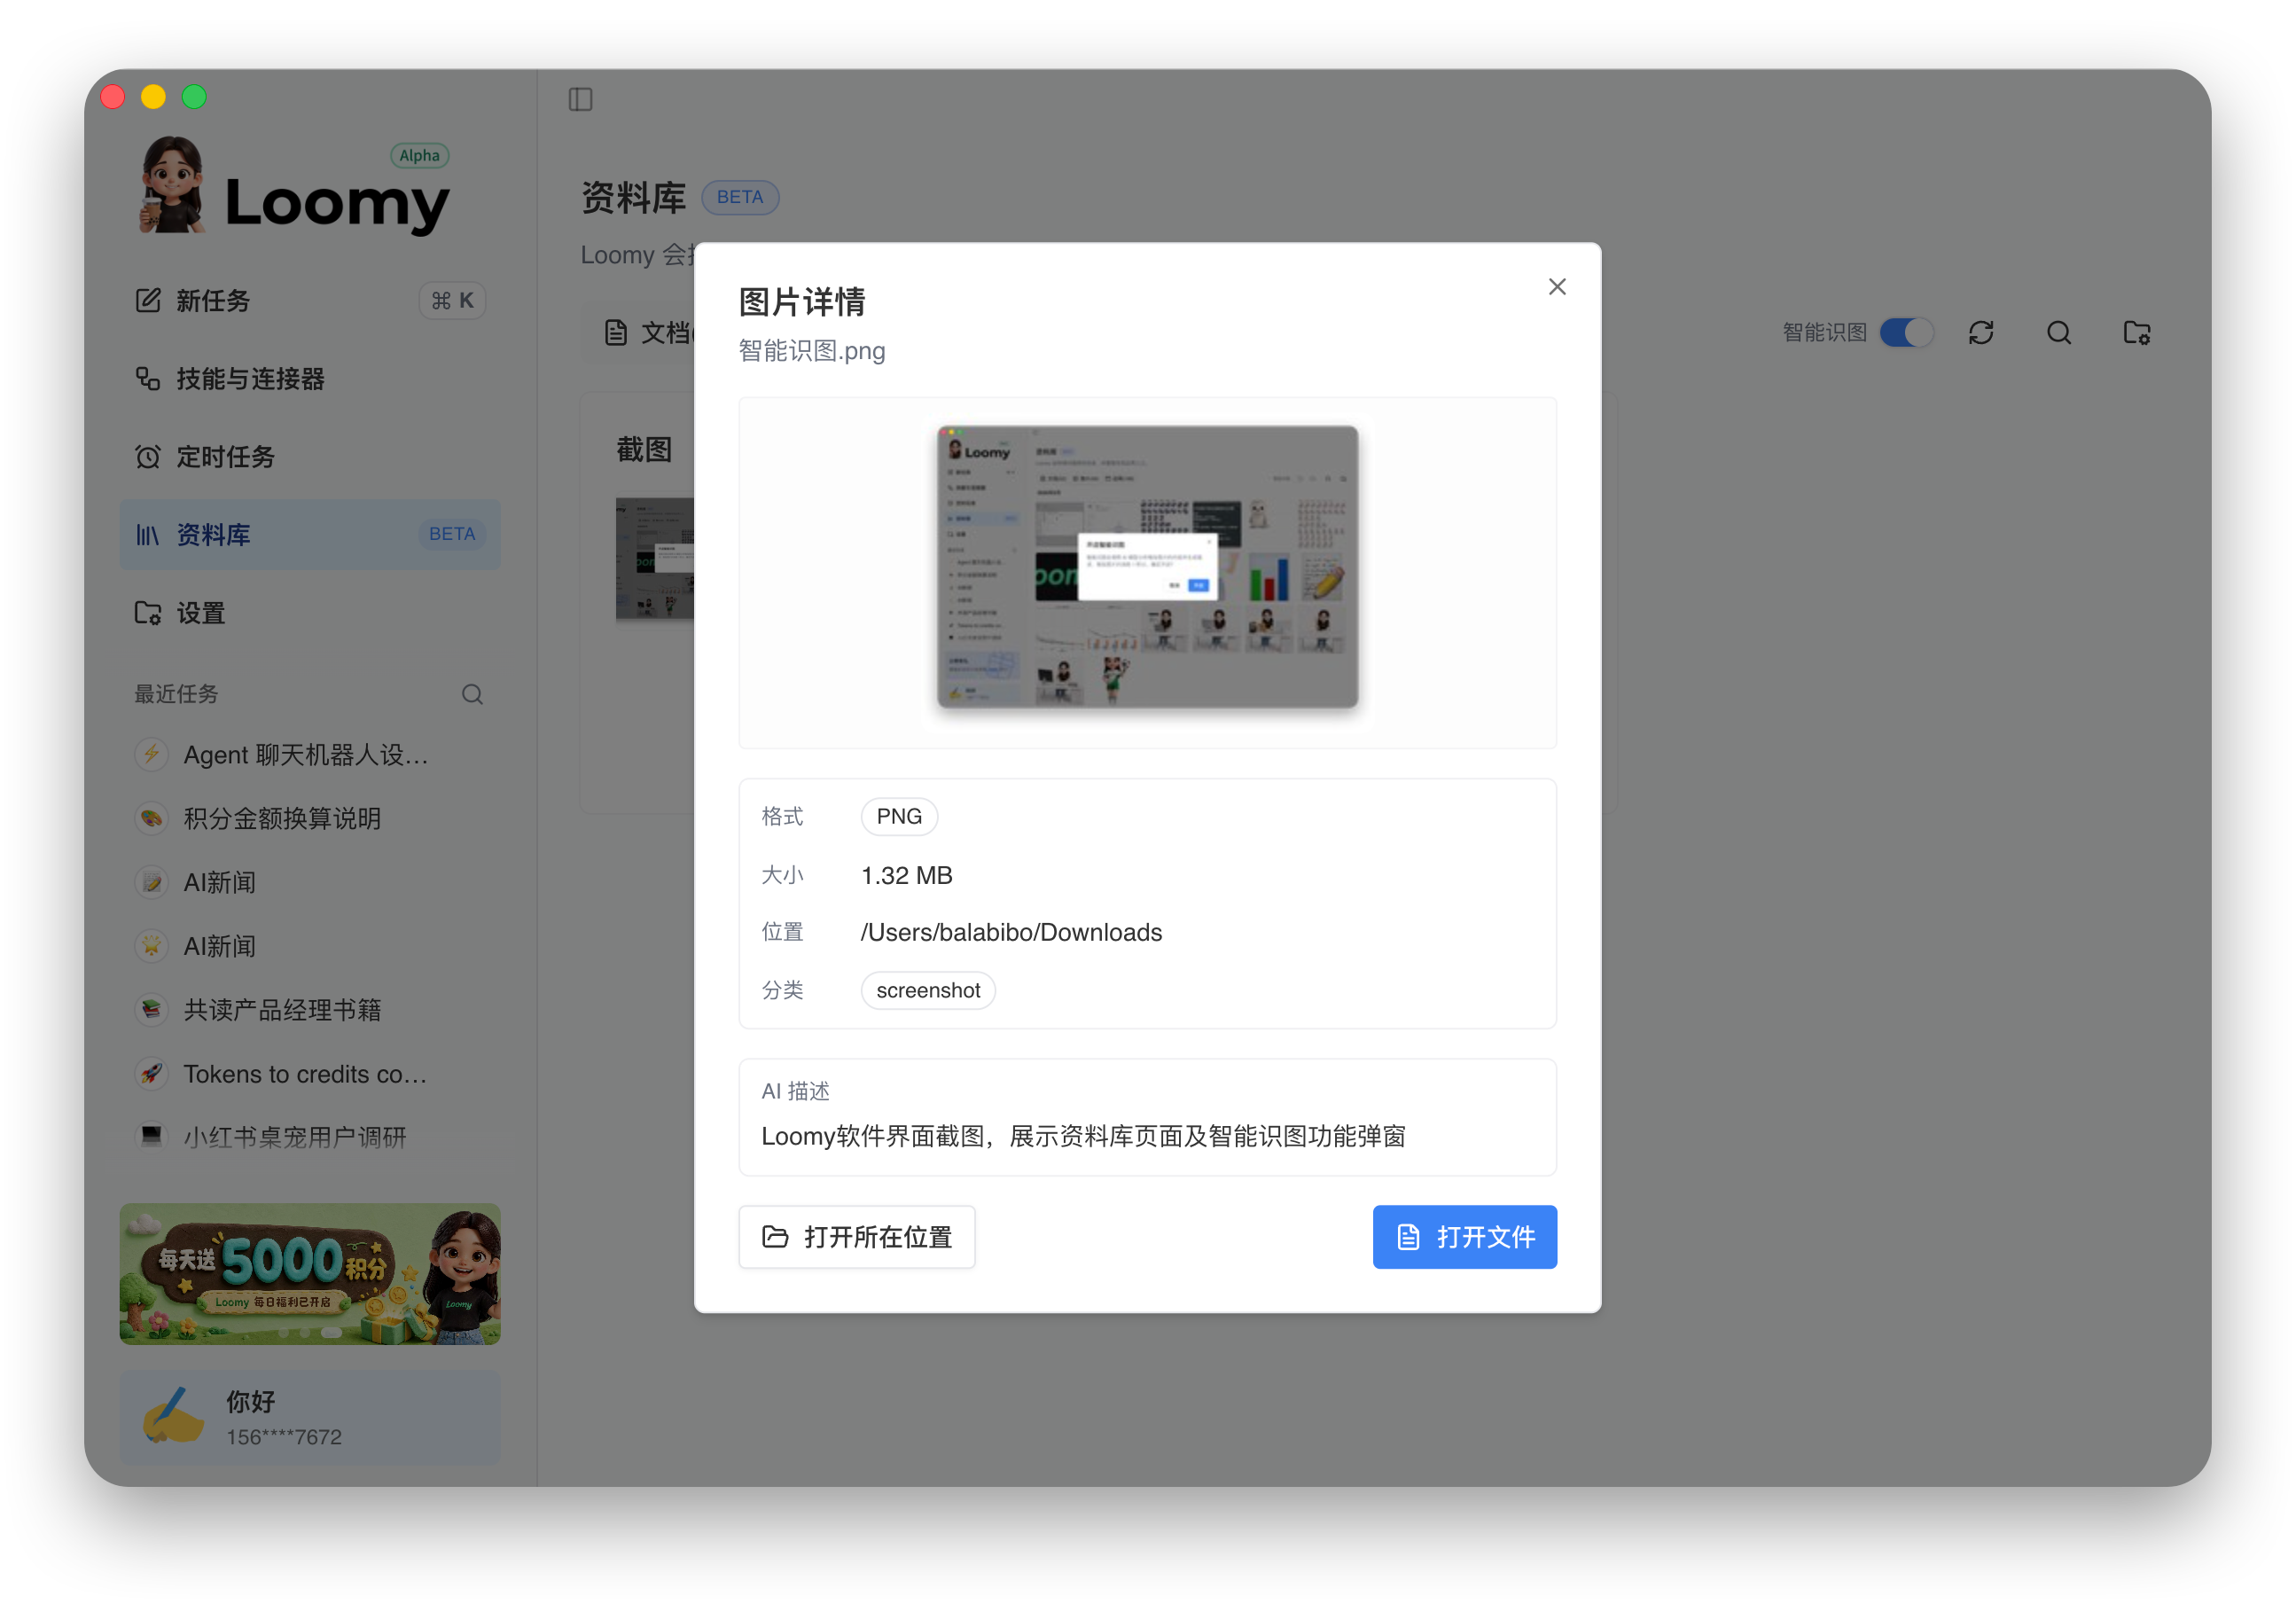
Task: Click the AI 描述 text content
Action: (x=1083, y=1137)
